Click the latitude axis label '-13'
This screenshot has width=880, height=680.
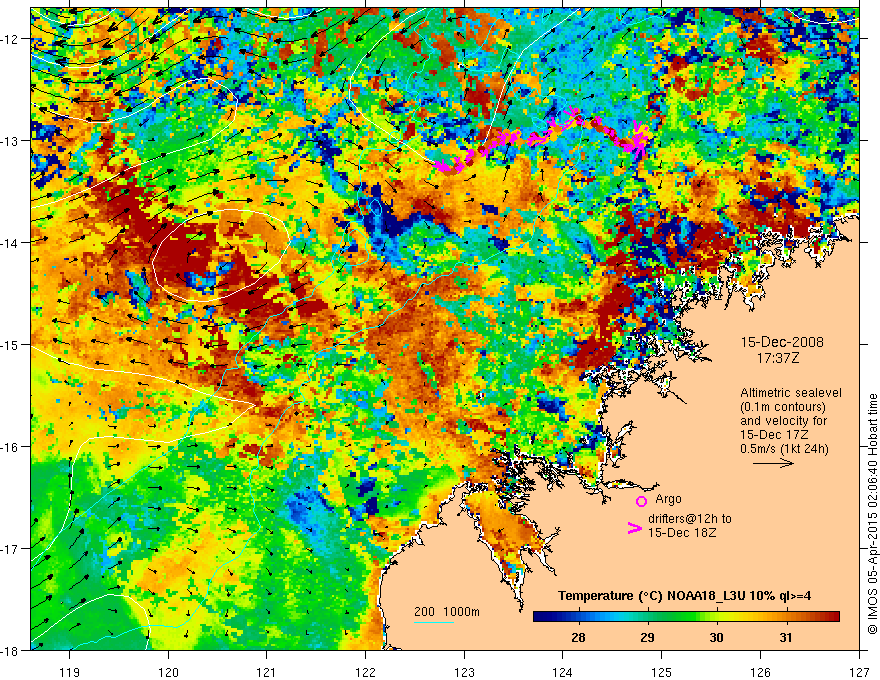(x=11, y=140)
